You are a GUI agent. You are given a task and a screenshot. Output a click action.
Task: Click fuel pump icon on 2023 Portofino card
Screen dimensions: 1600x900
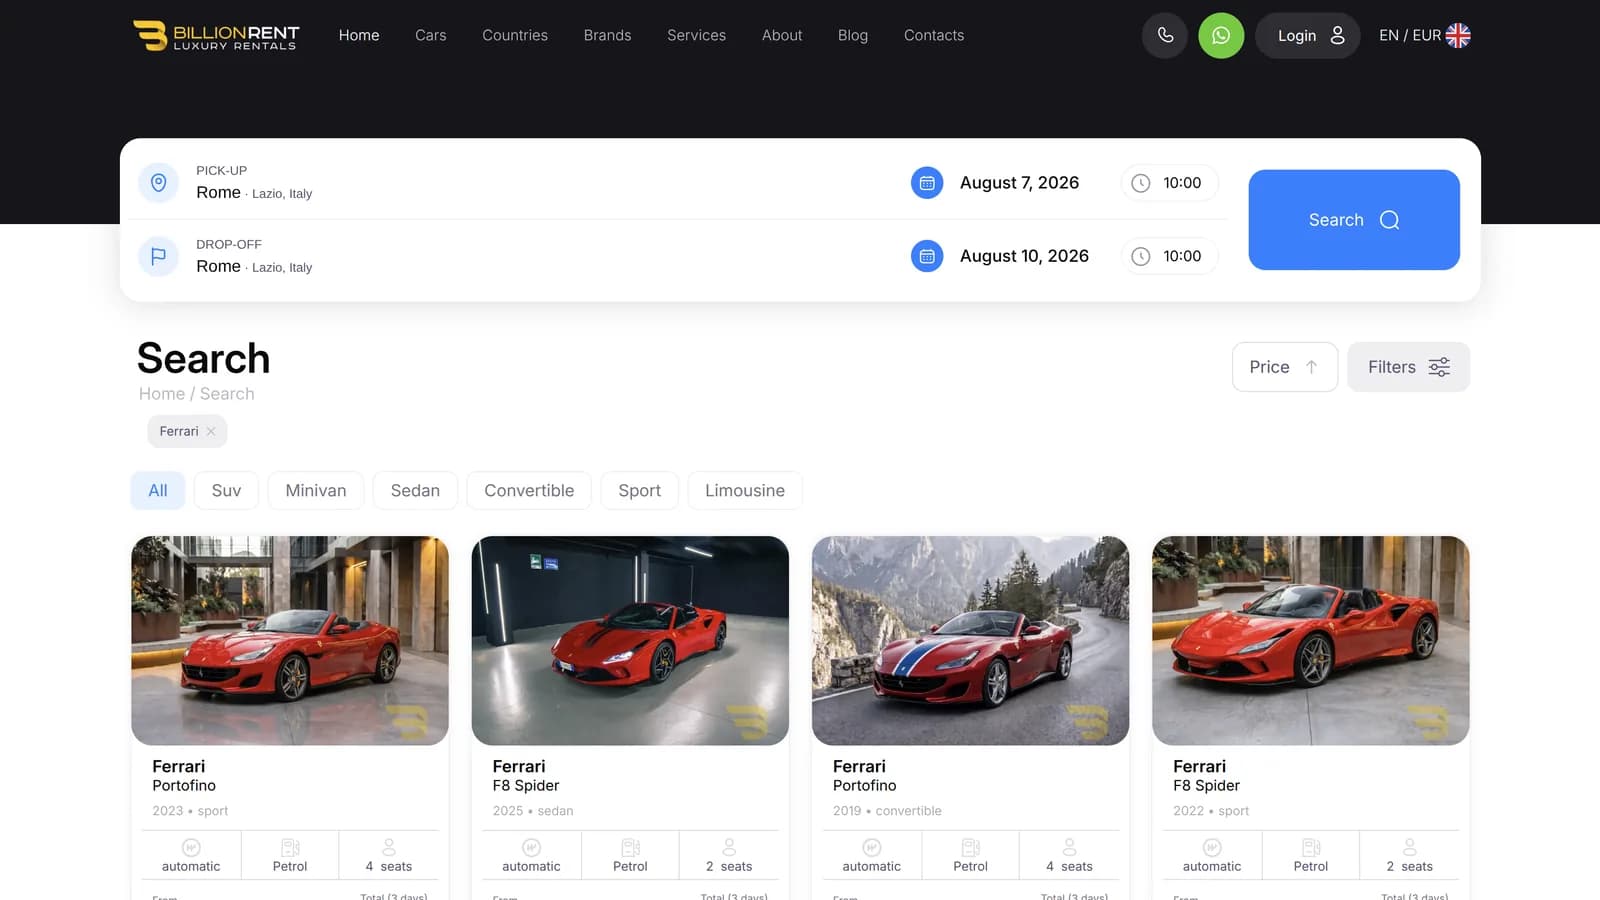click(290, 847)
